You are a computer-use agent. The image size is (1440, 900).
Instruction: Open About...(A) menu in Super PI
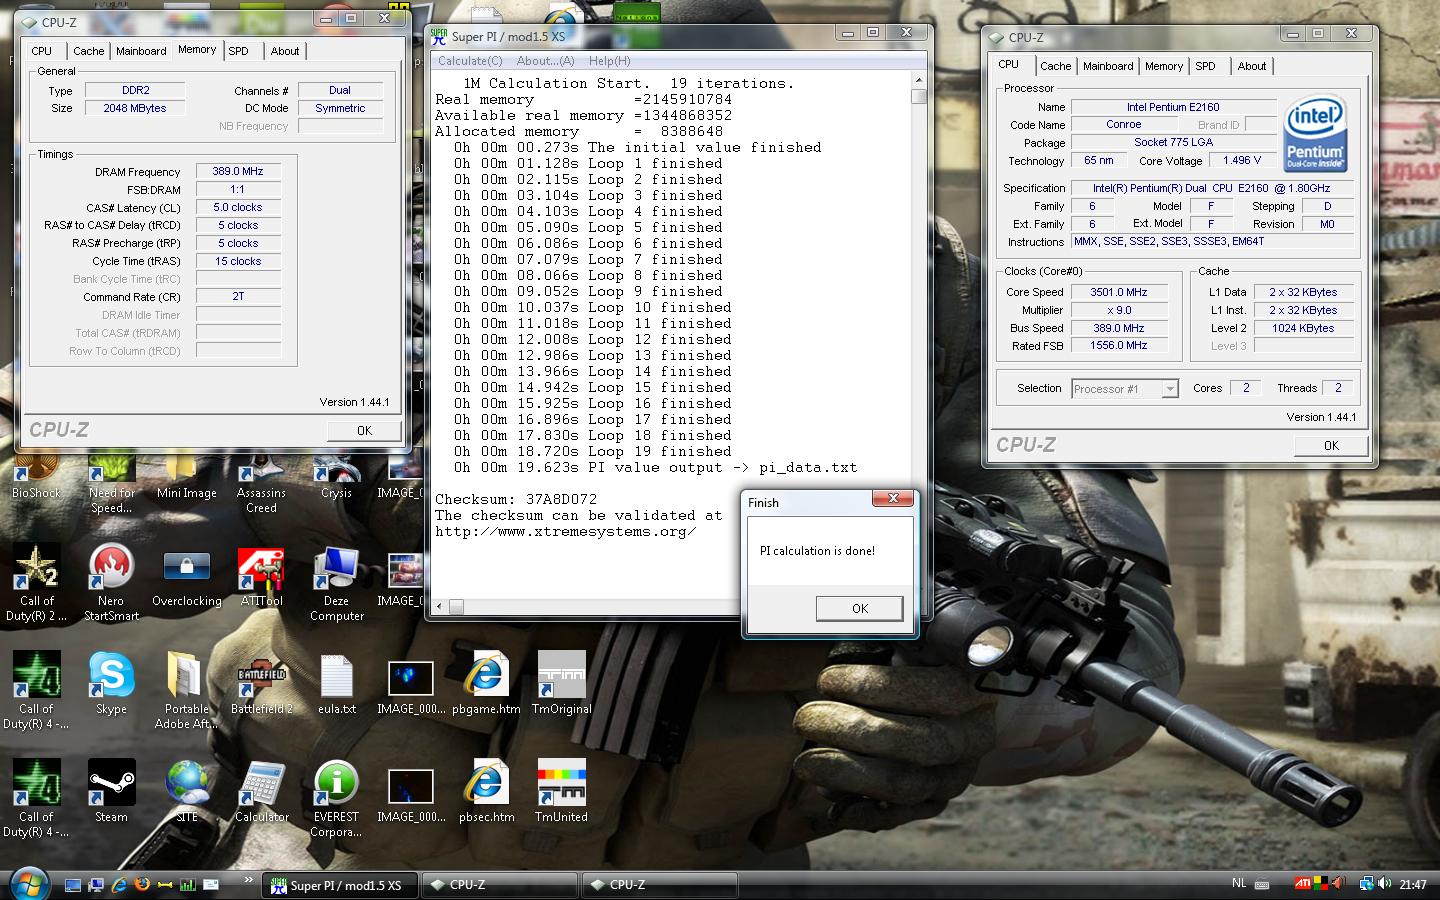(545, 61)
